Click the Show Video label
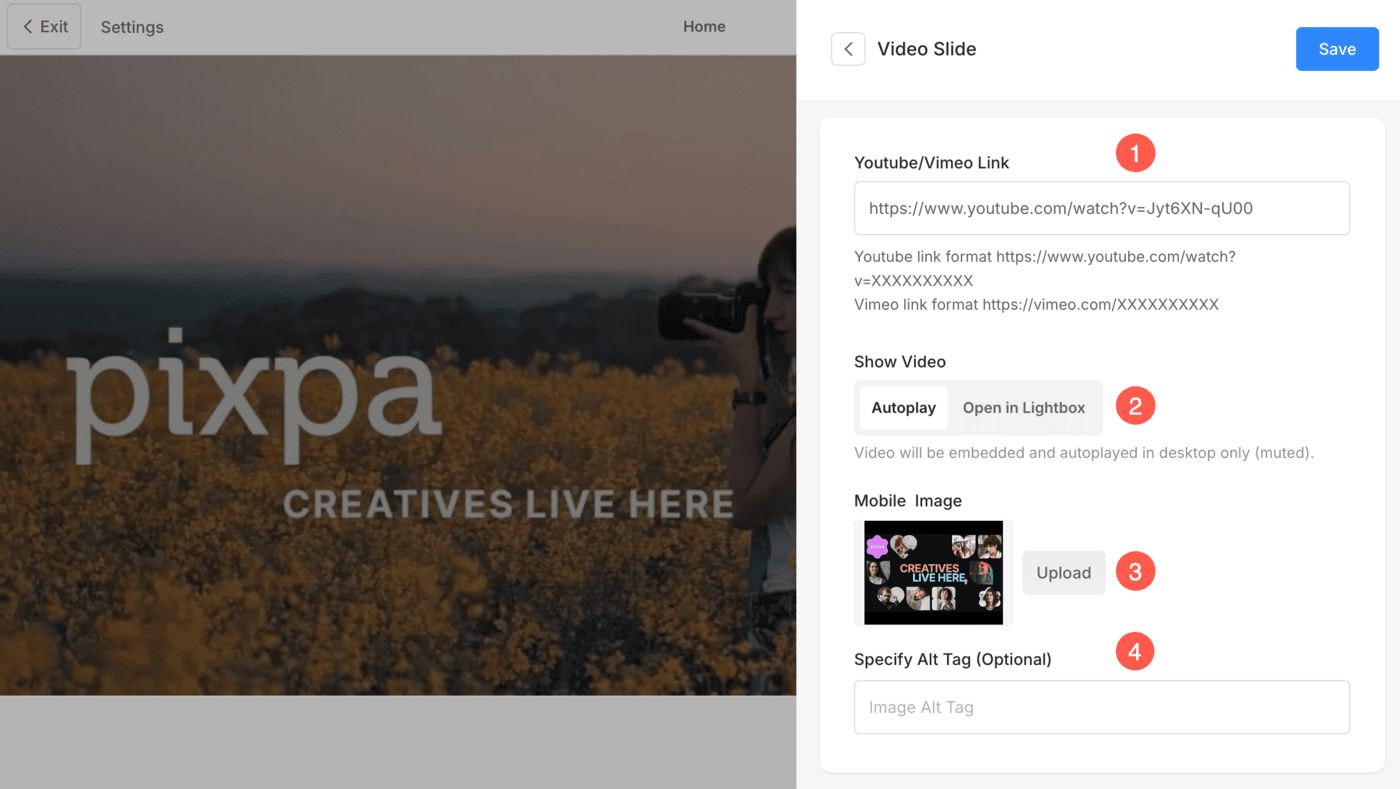 pos(900,362)
